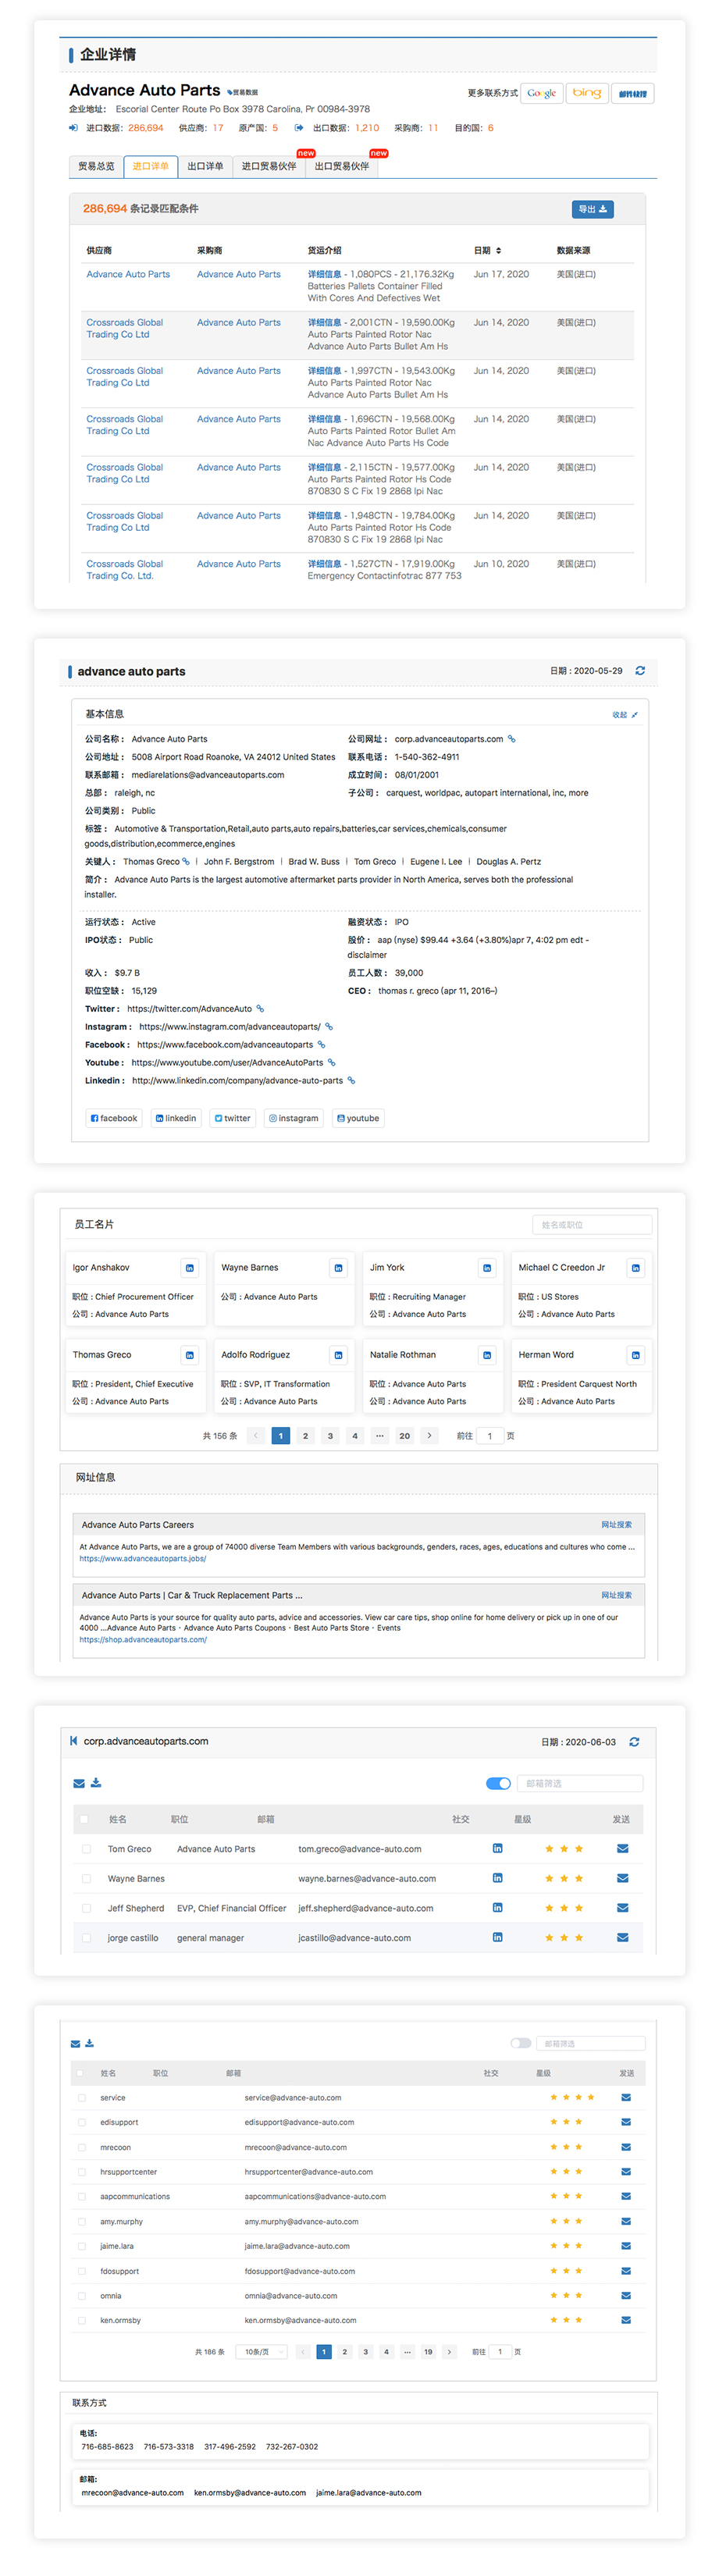The width and height of the screenshot is (719, 2576).
Task: Open LinkedIn icon on Jim York's card
Action: (x=487, y=1268)
